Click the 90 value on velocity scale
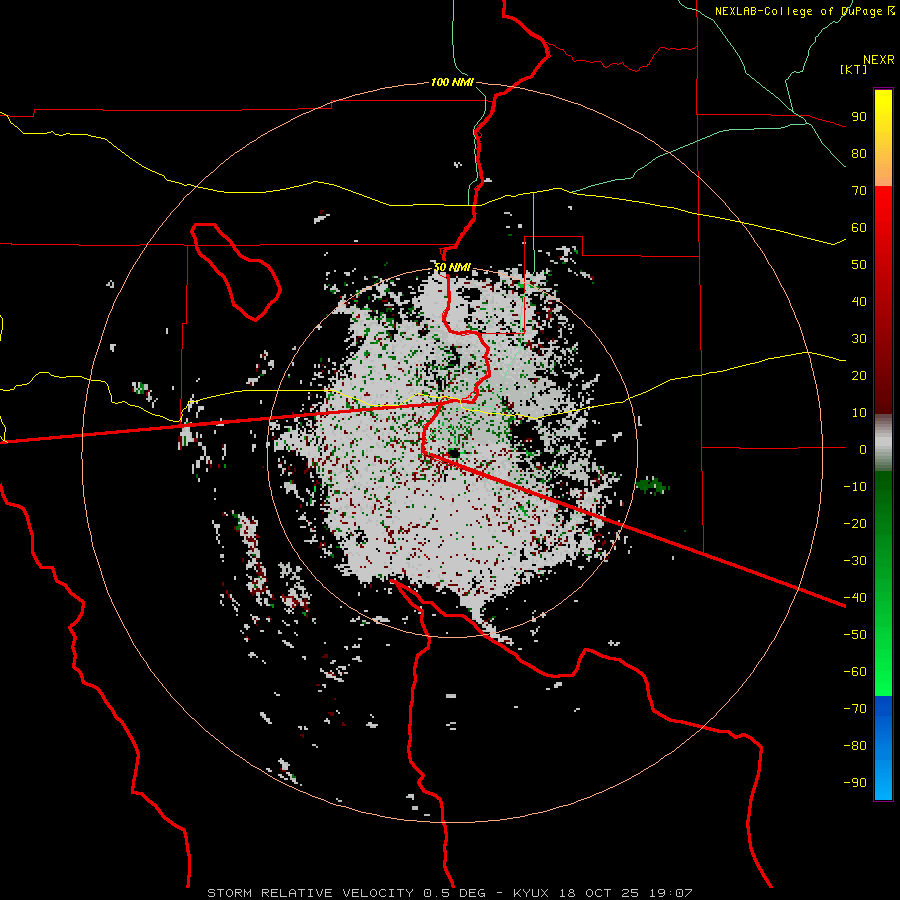 pyautogui.click(x=859, y=117)
